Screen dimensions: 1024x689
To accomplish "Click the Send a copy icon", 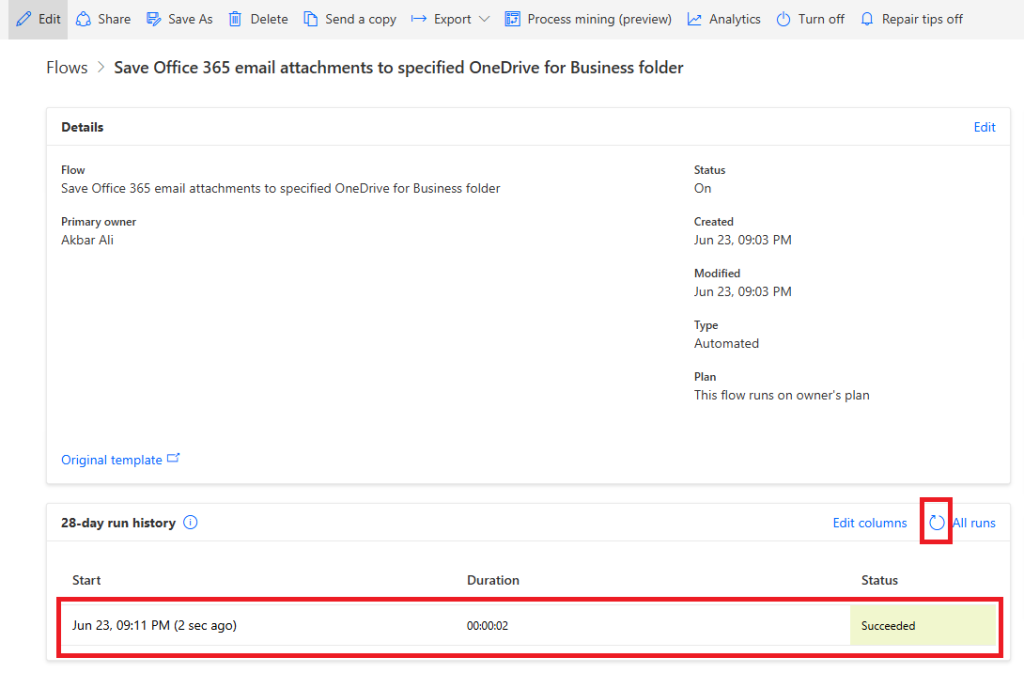I will tap(311, 19).
